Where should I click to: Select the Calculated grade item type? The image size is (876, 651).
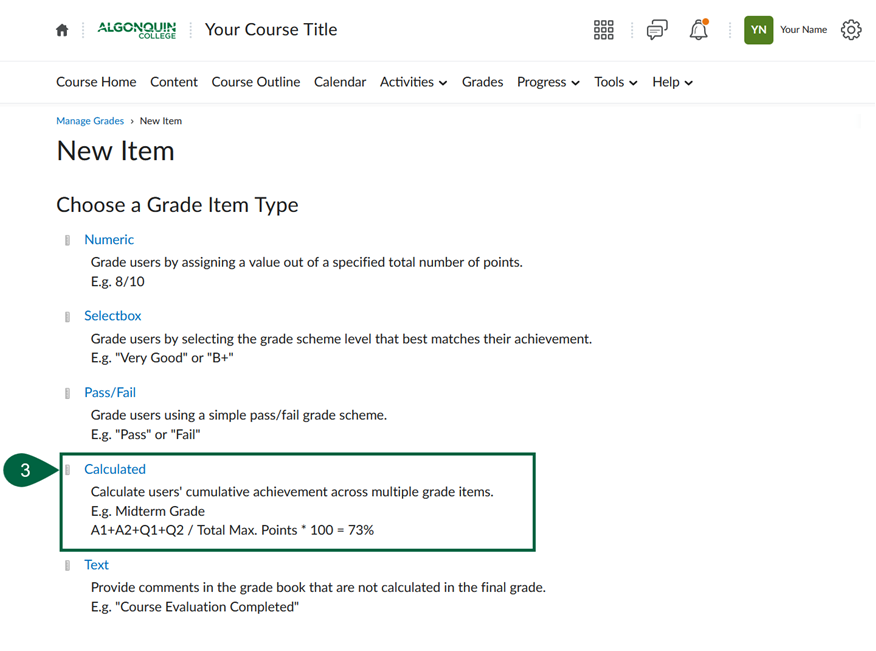(x=115, y=468)
